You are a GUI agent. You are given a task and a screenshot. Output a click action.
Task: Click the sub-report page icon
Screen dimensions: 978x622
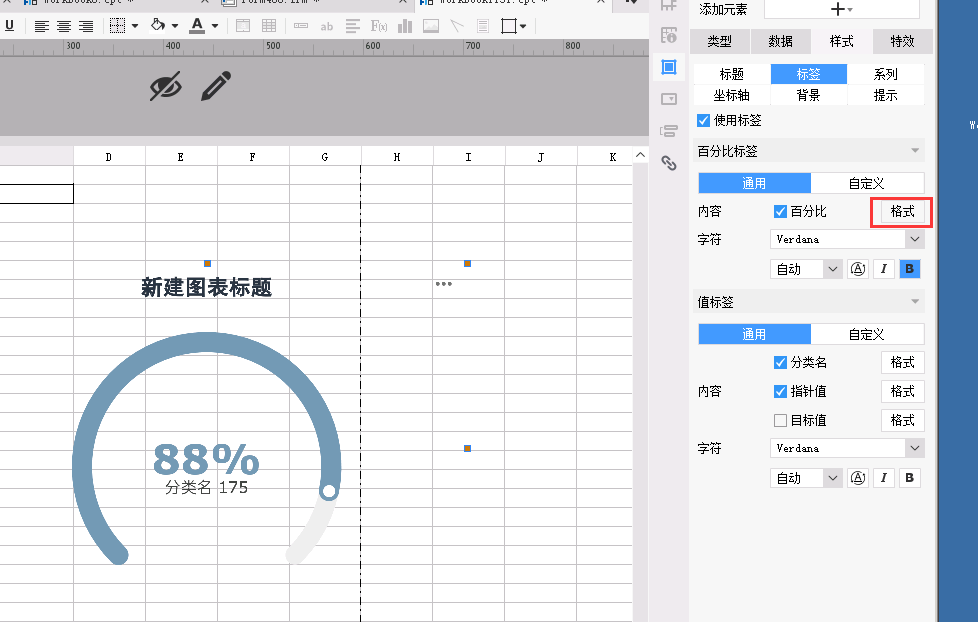(483, 26)
